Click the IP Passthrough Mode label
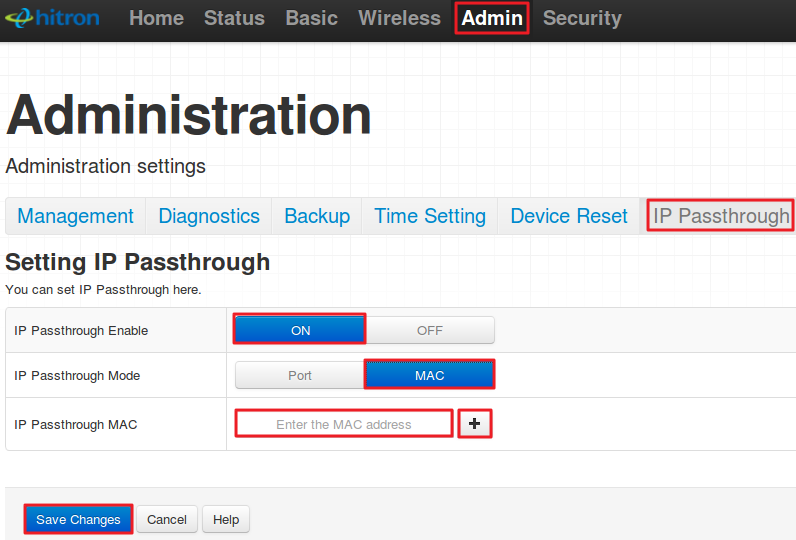The image size is (796, 540). pos(77,376)
